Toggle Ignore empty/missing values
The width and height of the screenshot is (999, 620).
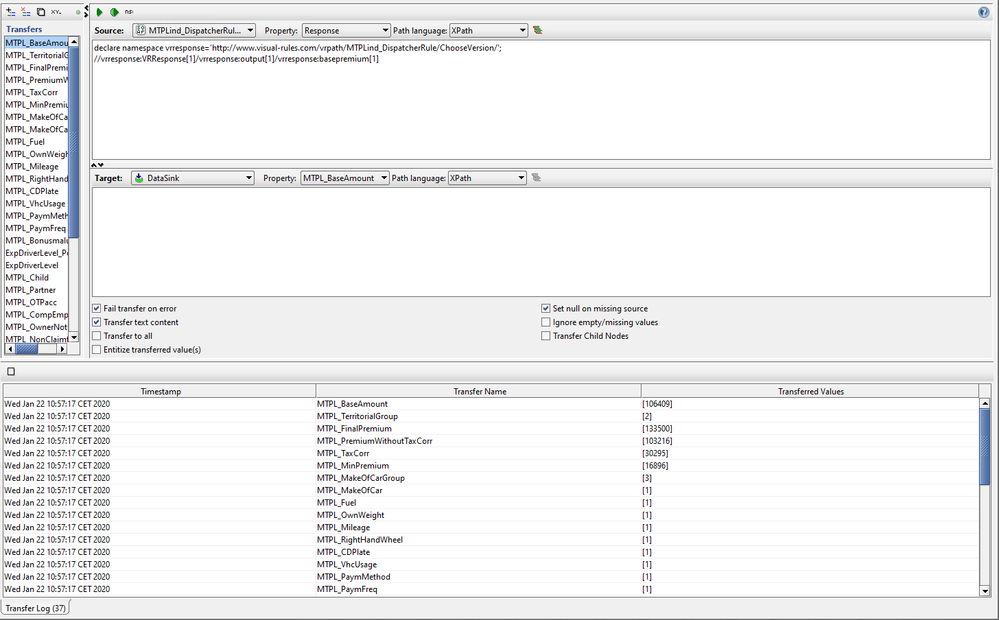pos(546,322)
